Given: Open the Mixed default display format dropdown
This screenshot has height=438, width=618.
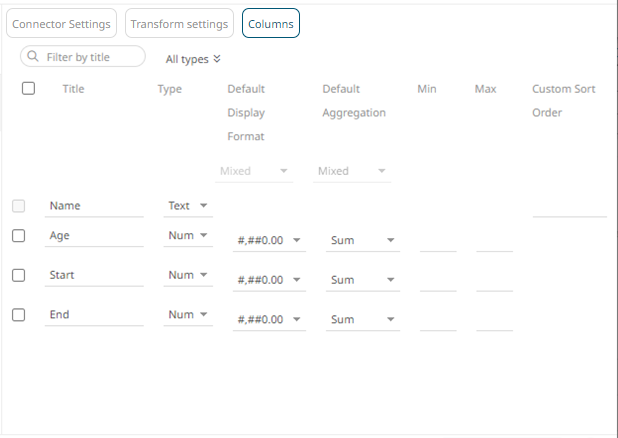Looking at the screenshot, I should tap(255, 171).
